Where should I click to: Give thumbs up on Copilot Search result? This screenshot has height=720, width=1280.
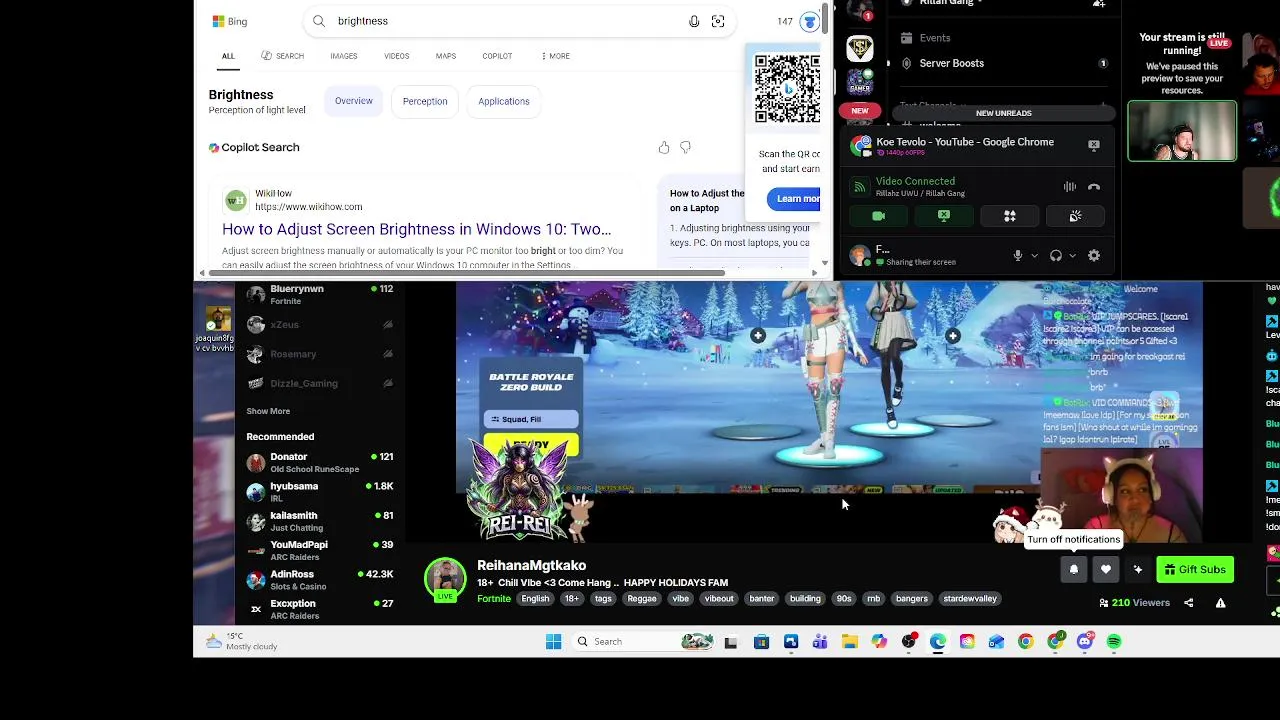664,148
